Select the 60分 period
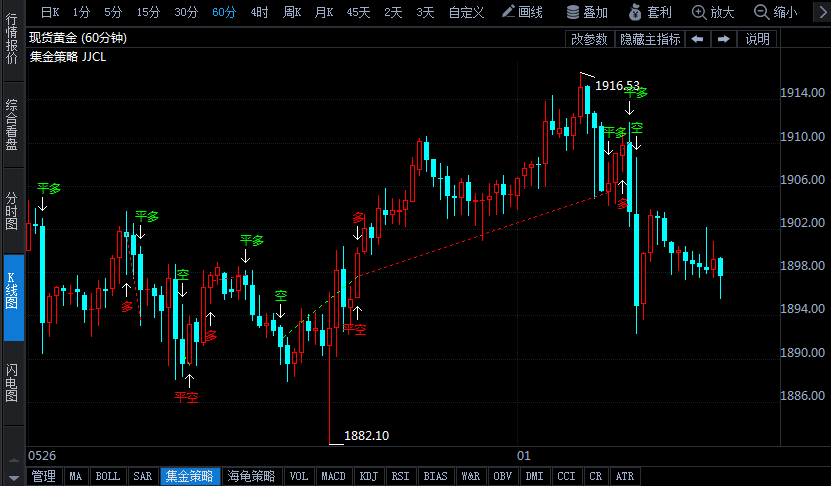Screen dimensions: 831x486 click(x=224, y=12)
